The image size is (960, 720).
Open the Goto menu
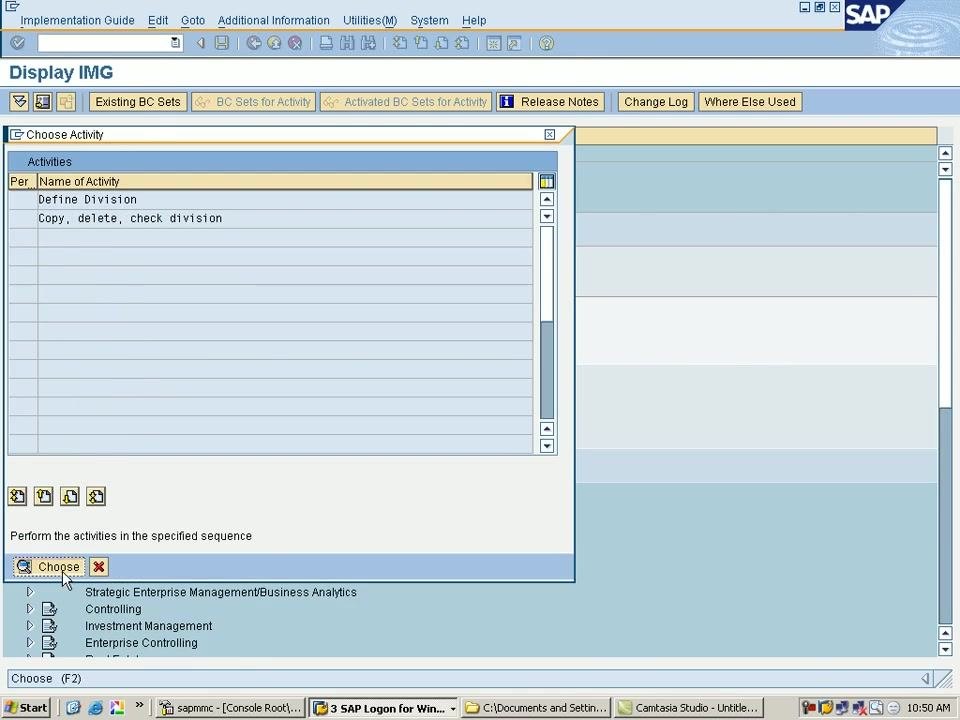pos(193,20)
